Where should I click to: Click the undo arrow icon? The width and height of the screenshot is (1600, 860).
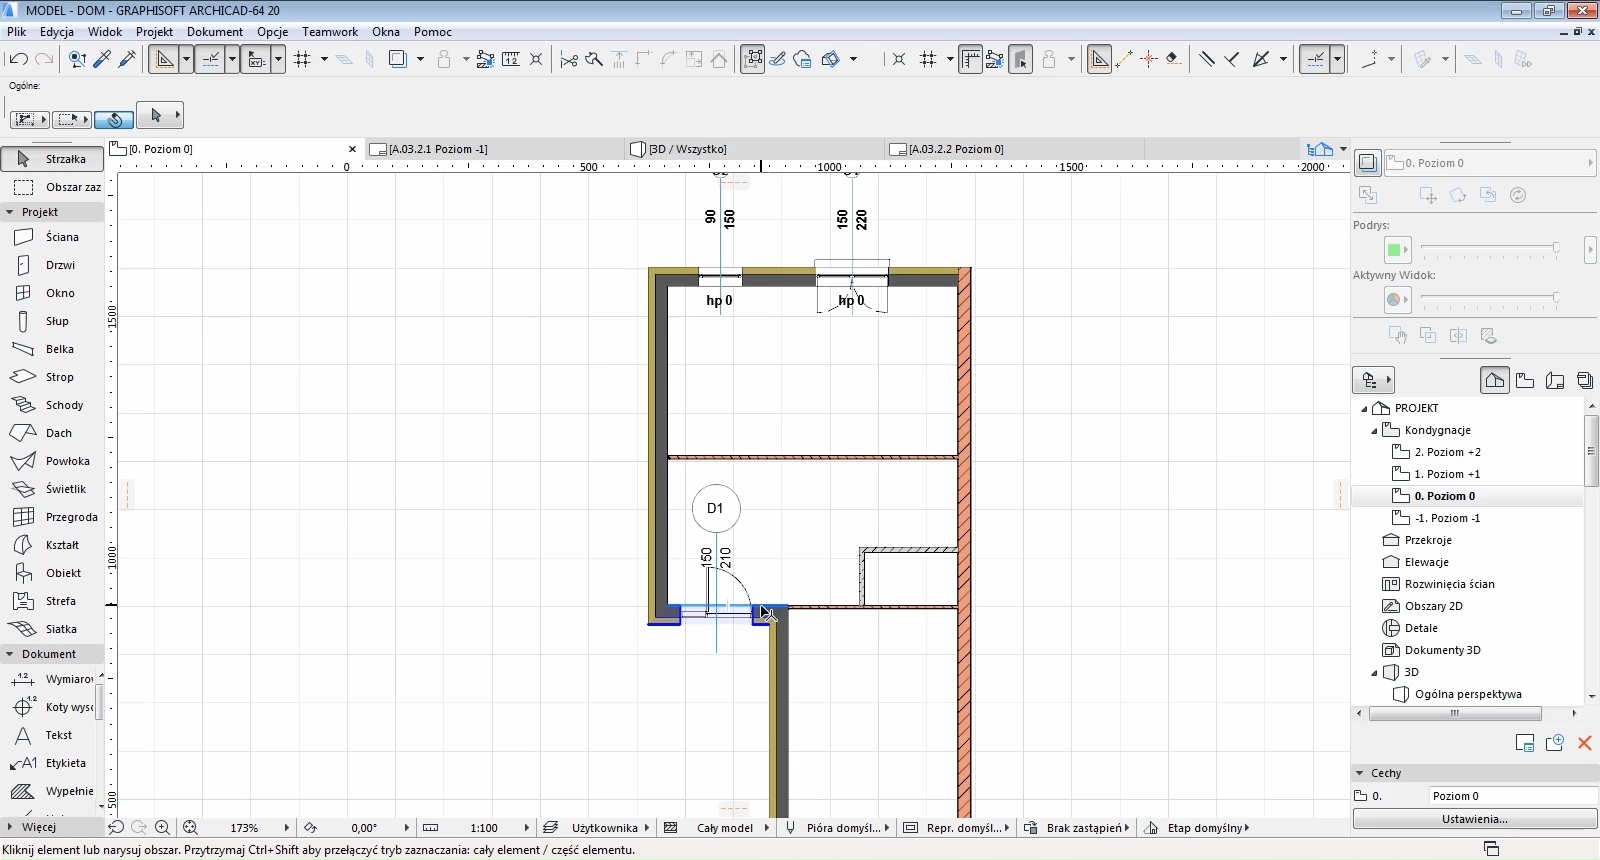18,59
